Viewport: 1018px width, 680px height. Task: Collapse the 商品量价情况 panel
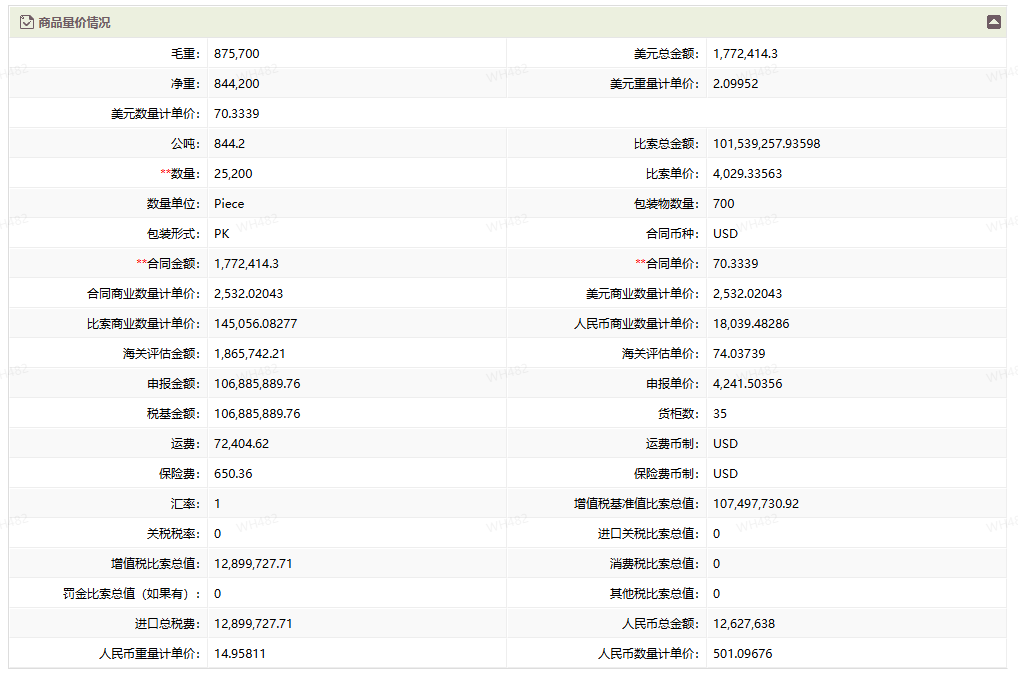point(993,22)
